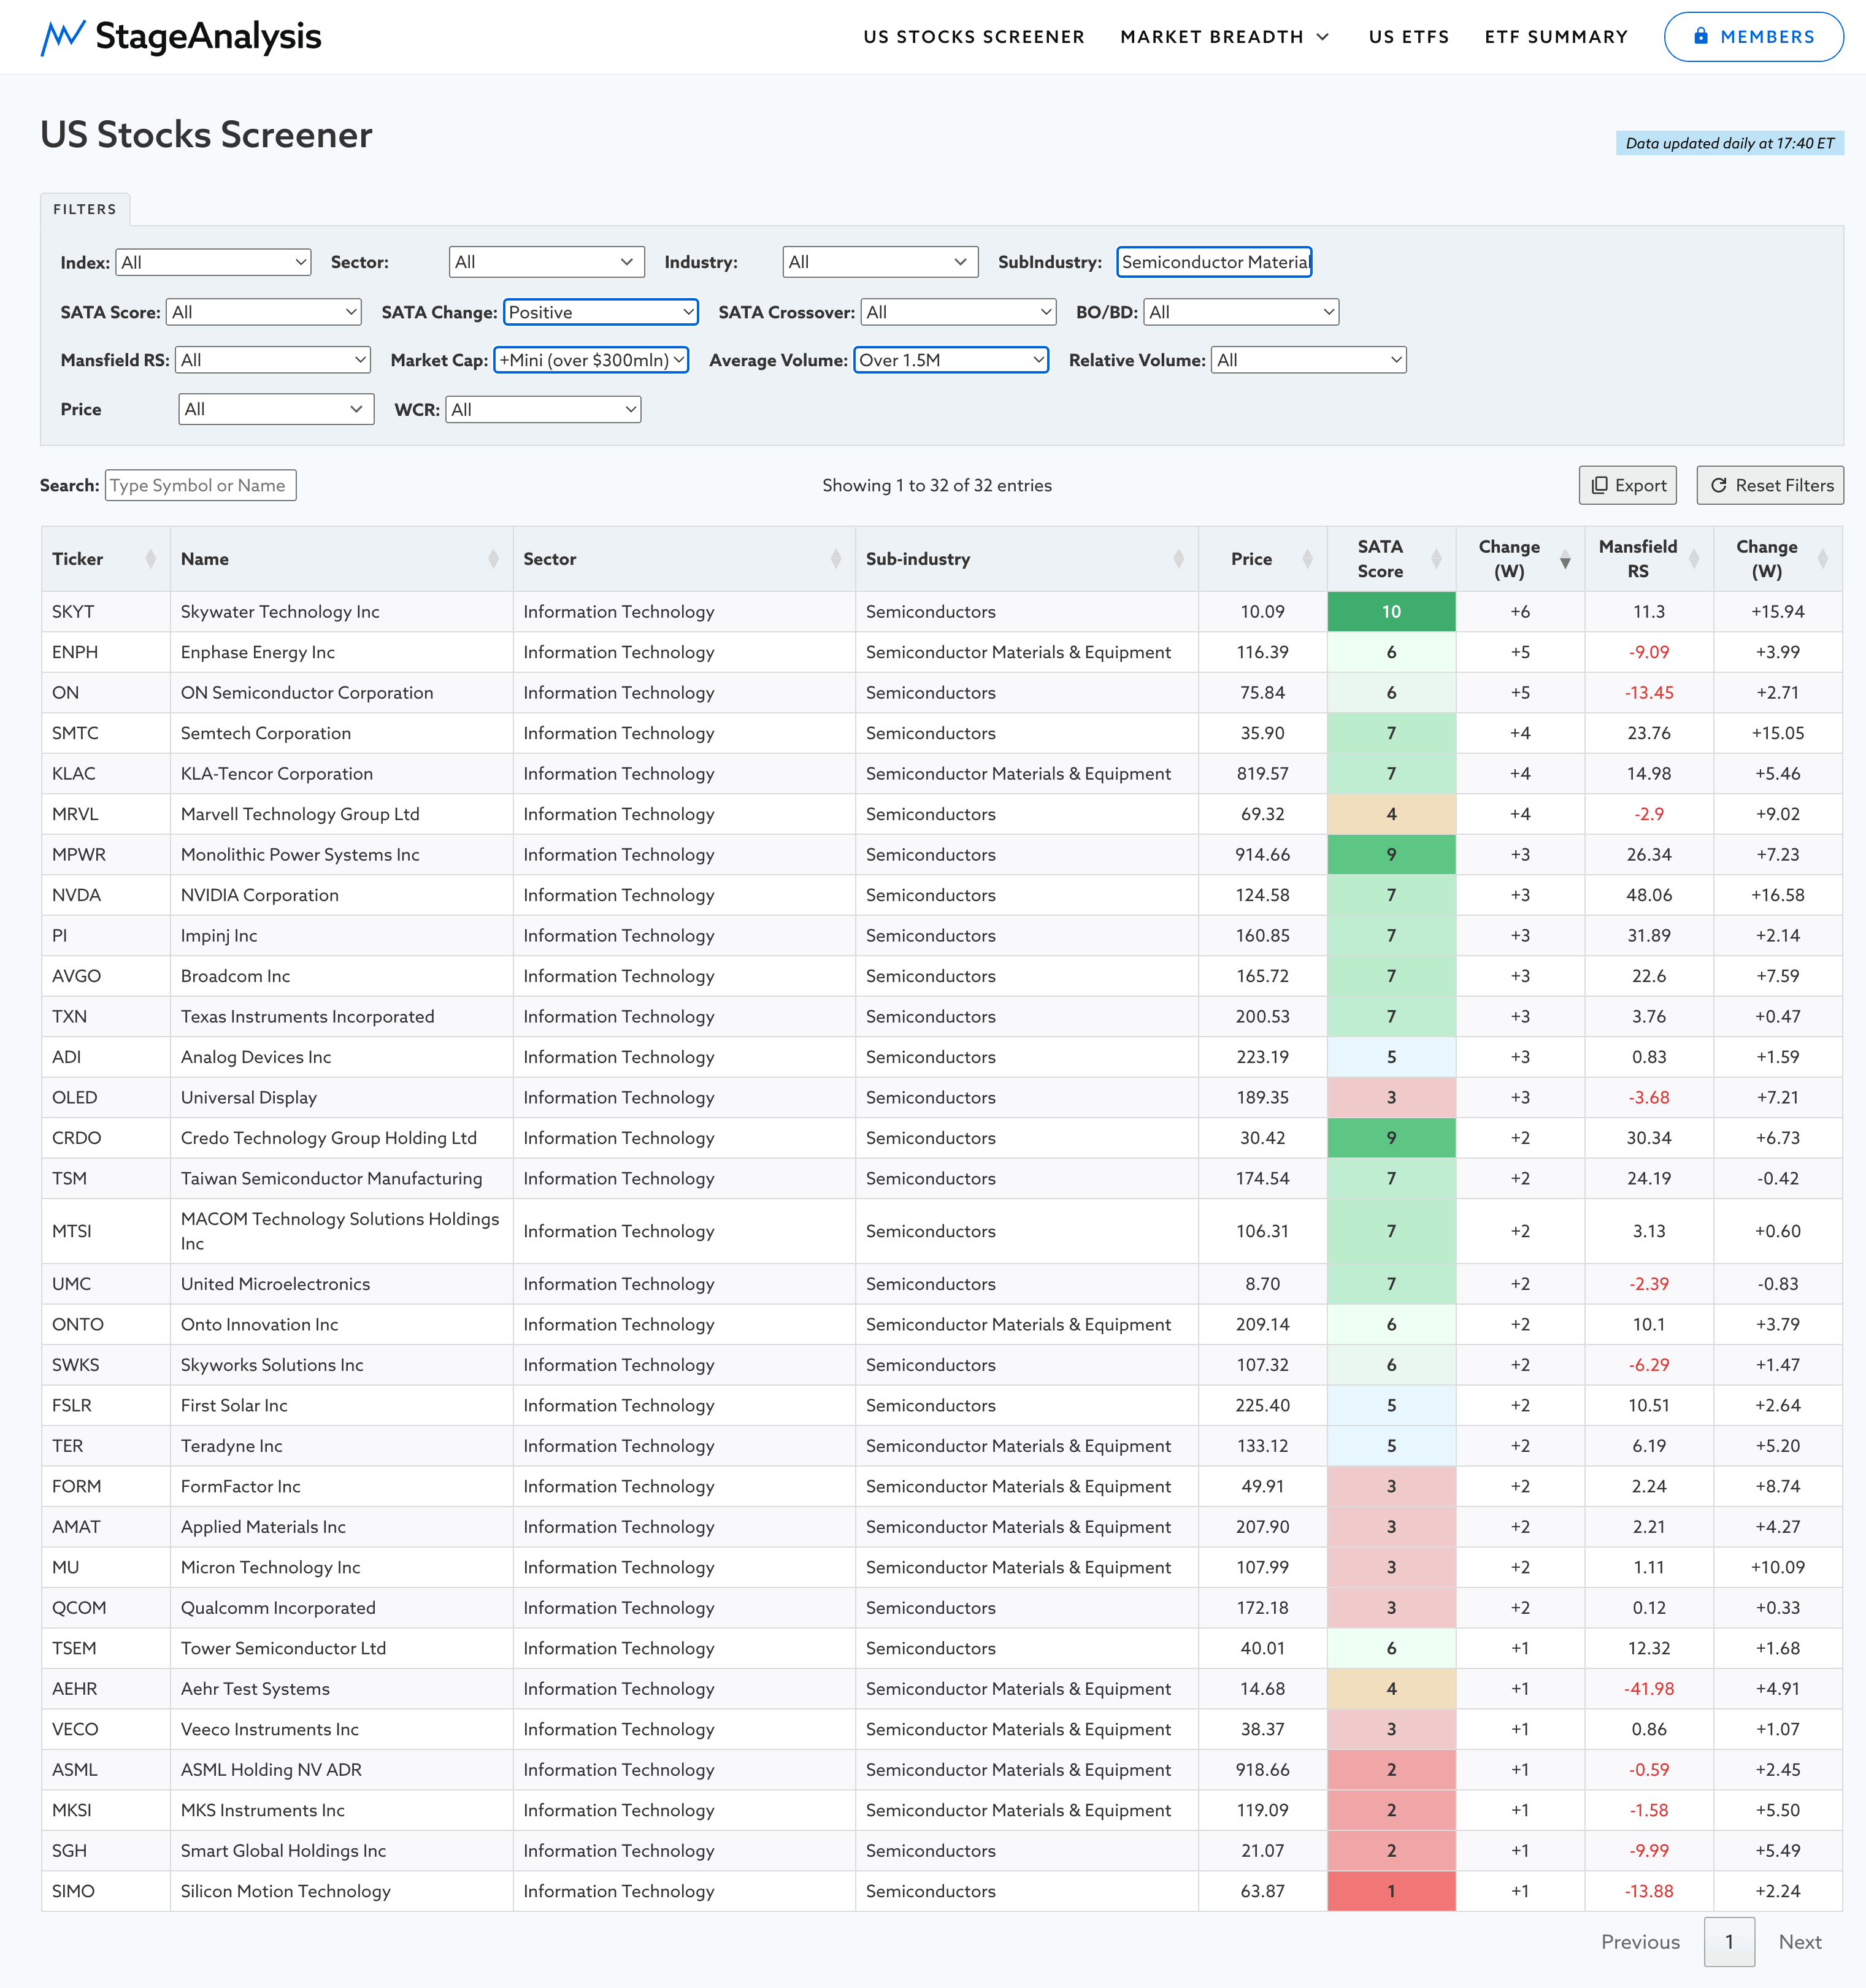Open the Sector filter dropdown
The height and width of the screenshot is (1988, 1866).
pyautogui.click(x=546, y=262)
